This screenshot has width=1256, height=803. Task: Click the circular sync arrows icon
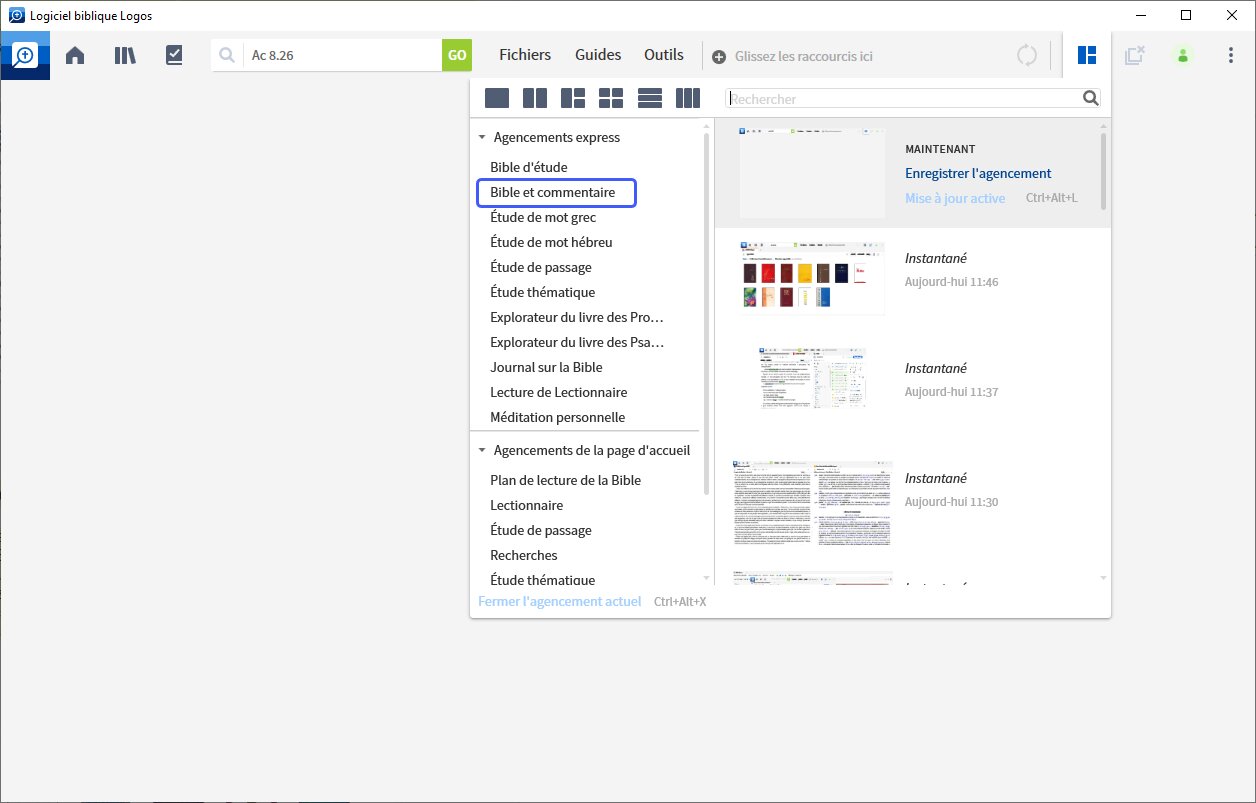[x=1027, y=56]
